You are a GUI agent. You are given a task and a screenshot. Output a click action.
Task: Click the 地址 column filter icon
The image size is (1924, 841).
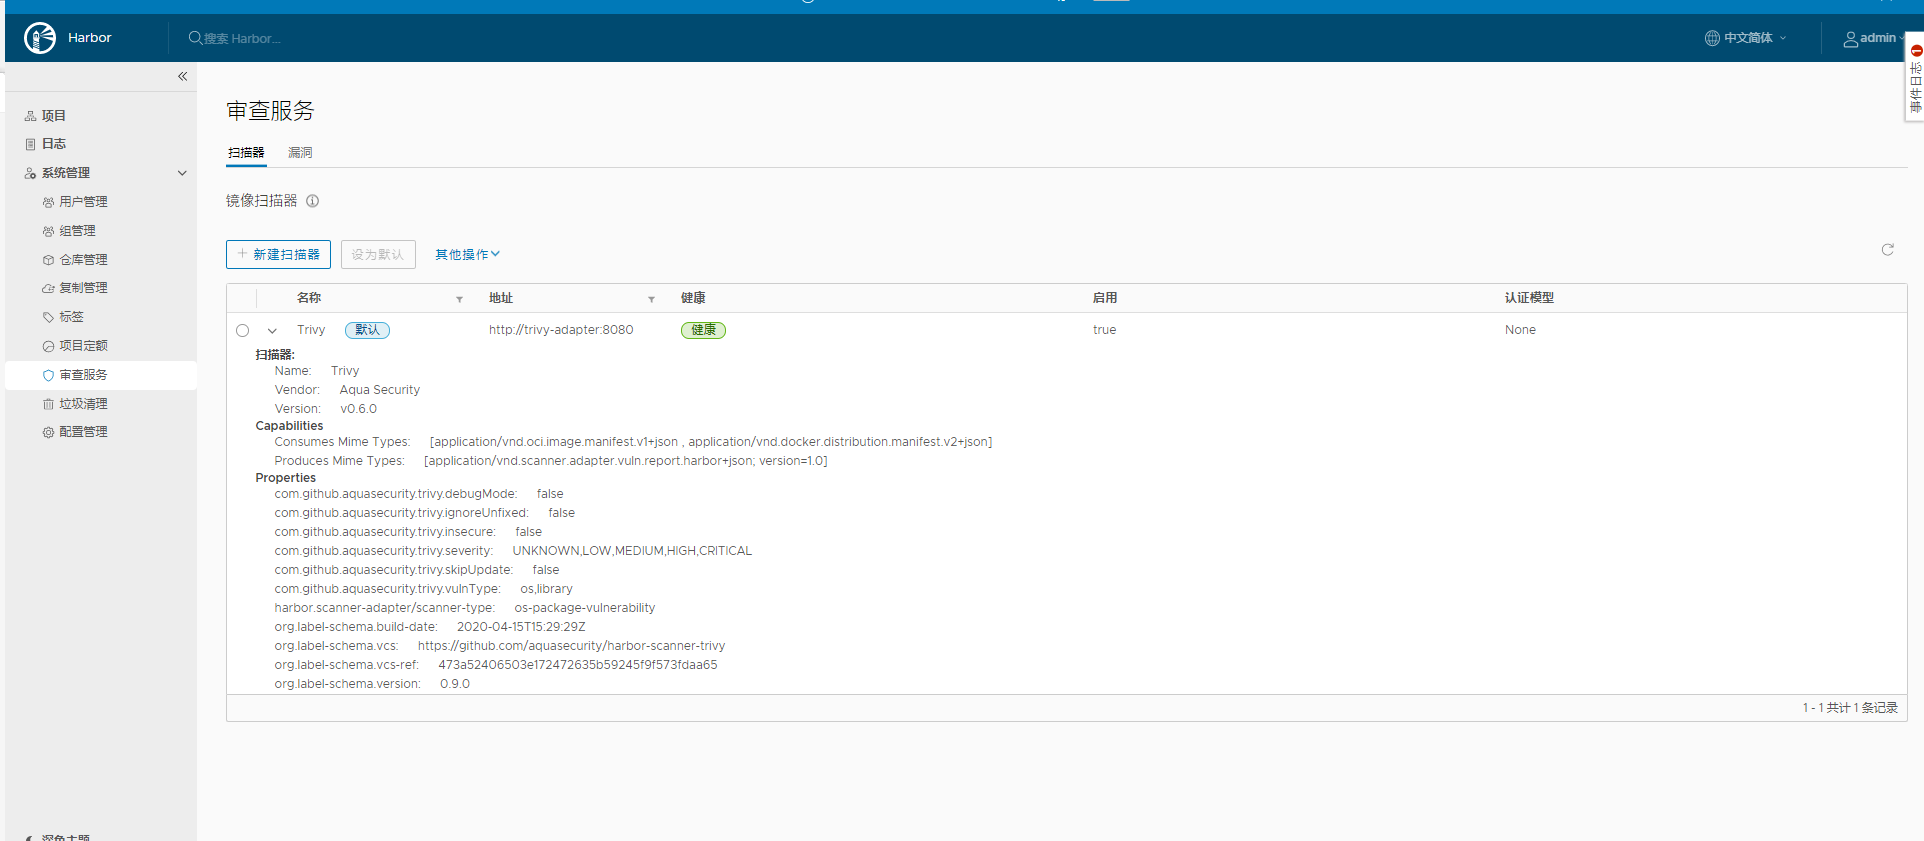tap(651, 299)
